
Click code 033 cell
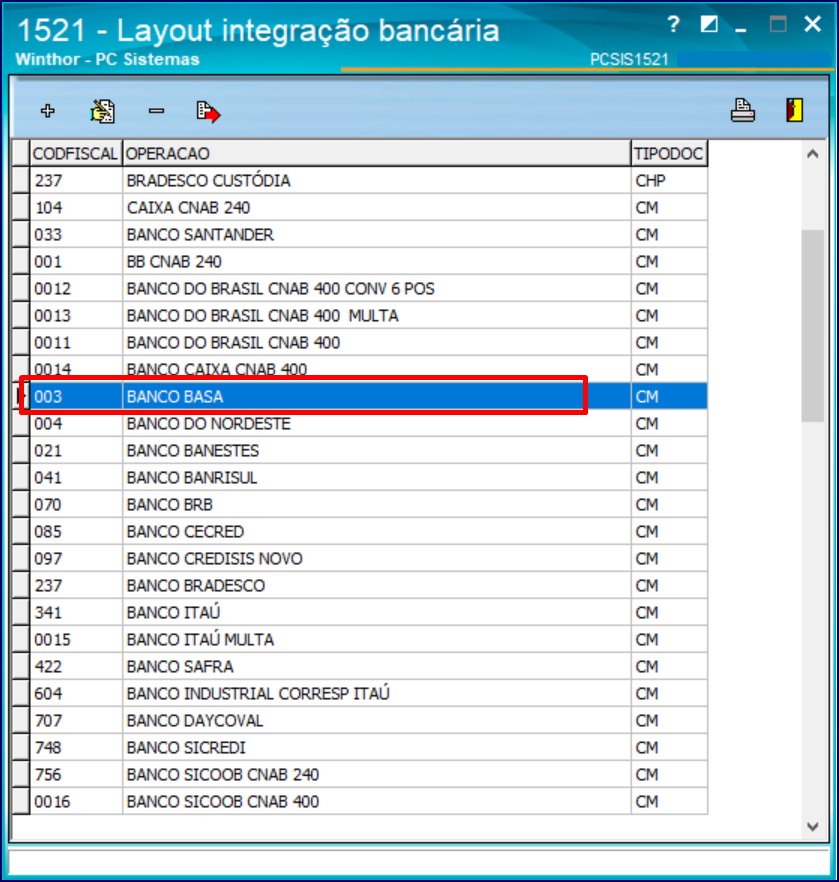pyautogui.click(x=76, y=235)
